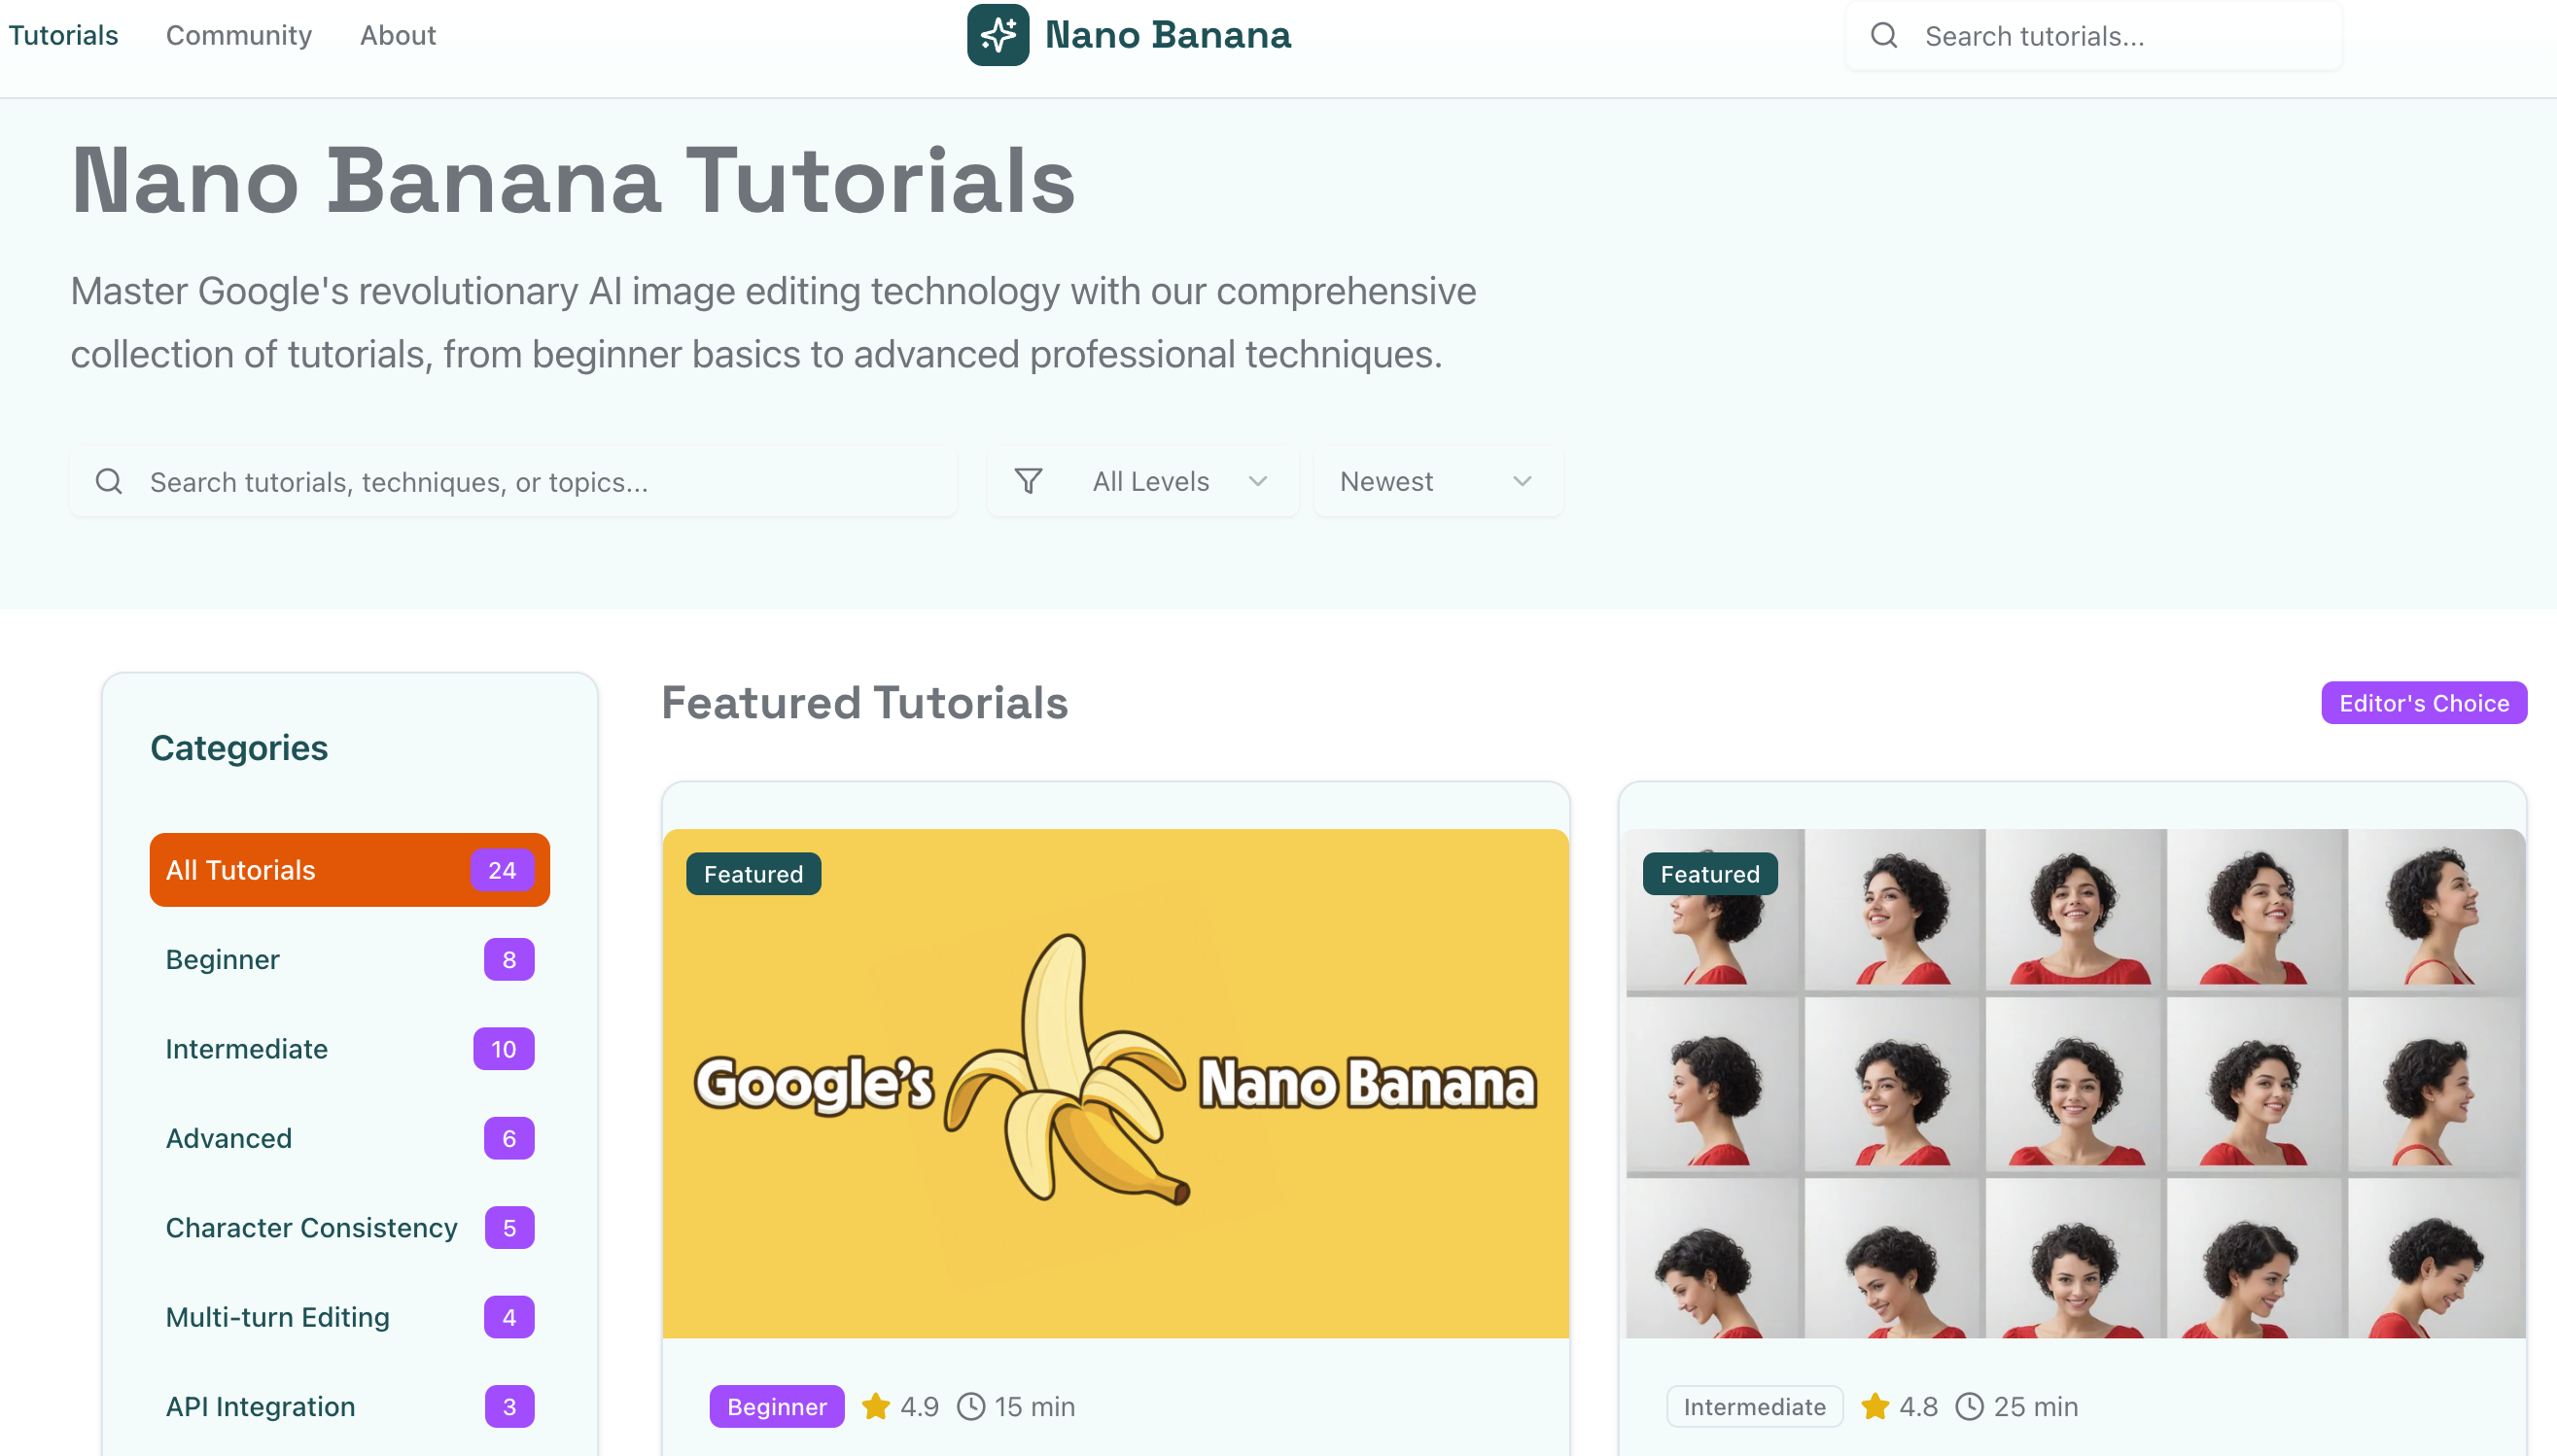The height and width of the screenshot is (1456, 2557).
Task: Click Featured badge on banana card
Action: click(x=753, y=873)
